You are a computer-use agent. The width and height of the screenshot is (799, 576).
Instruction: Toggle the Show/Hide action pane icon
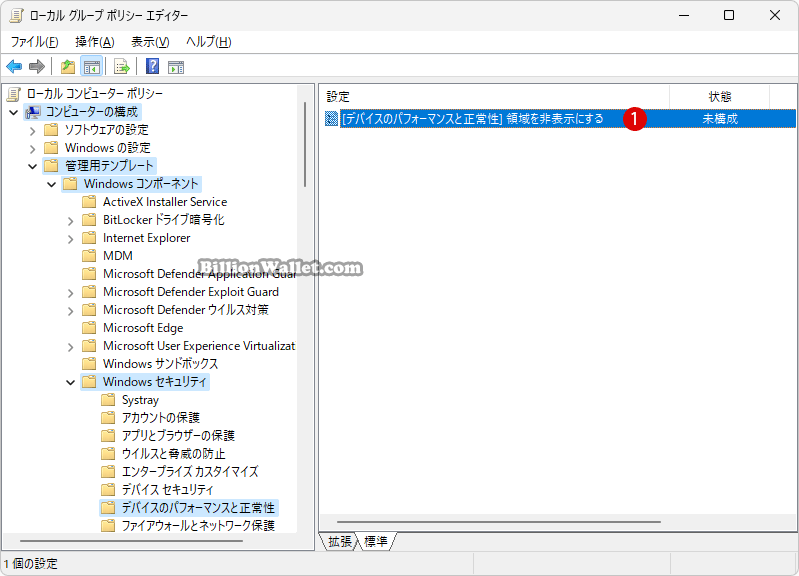click(x=176, y=67)
